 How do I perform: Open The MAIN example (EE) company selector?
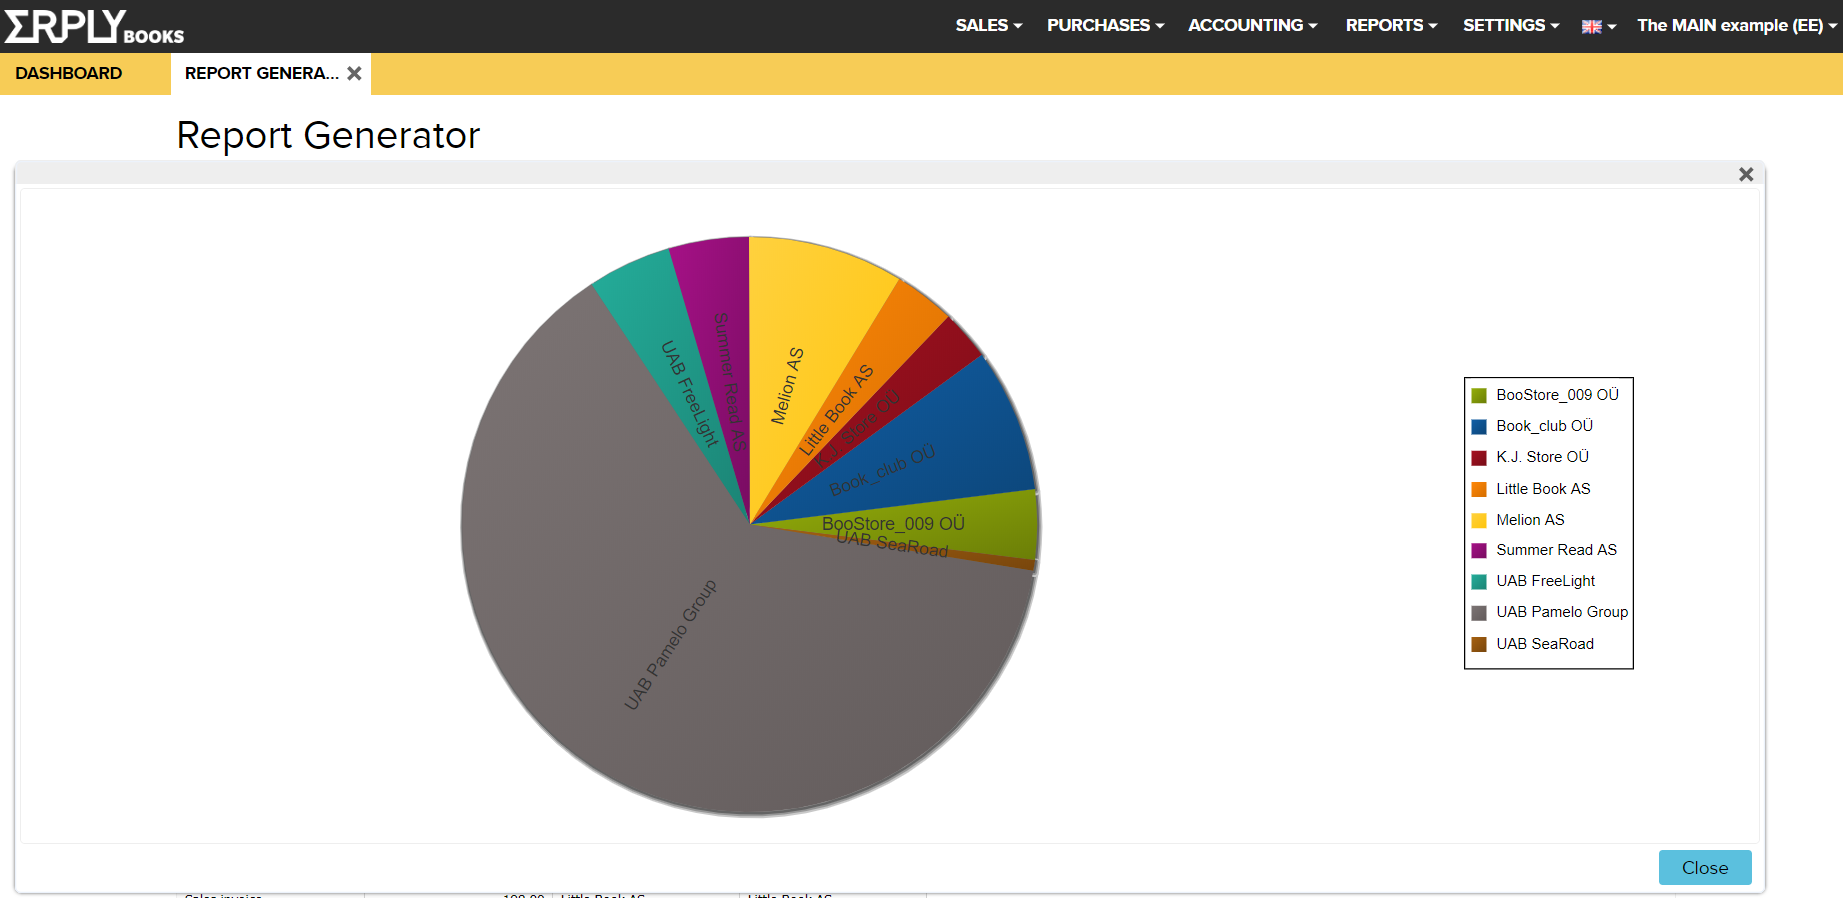click(x=1736, y=25)
